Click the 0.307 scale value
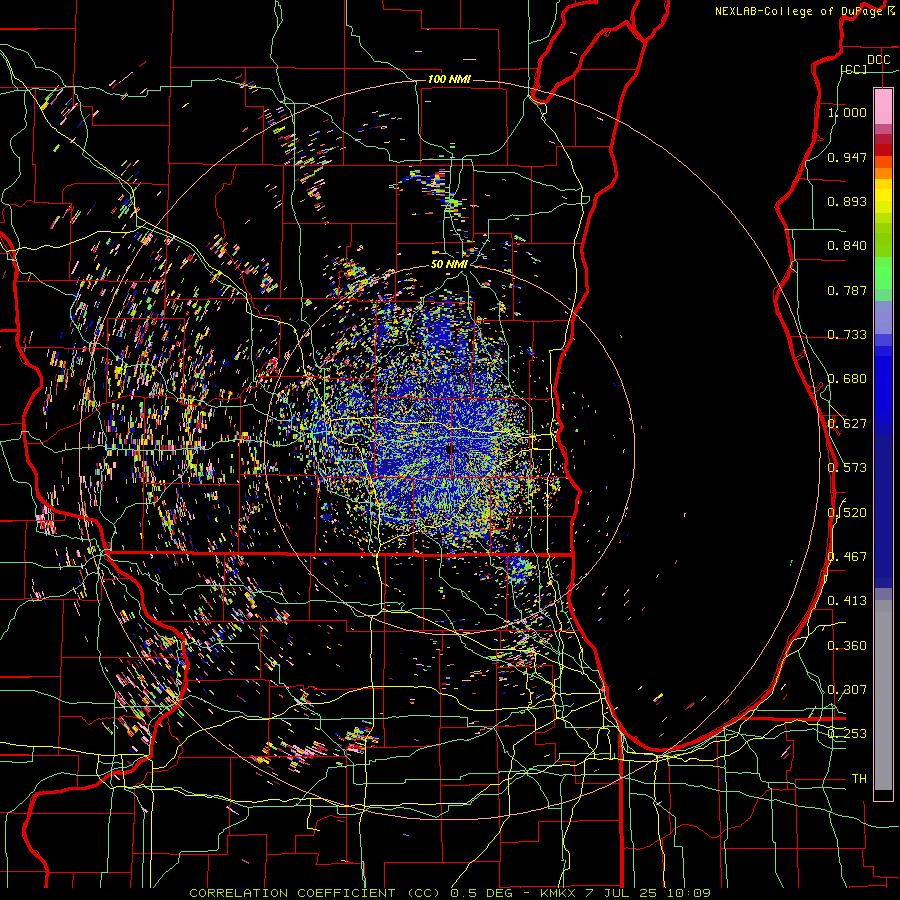900x900 pixels. (x=847, y=690)
